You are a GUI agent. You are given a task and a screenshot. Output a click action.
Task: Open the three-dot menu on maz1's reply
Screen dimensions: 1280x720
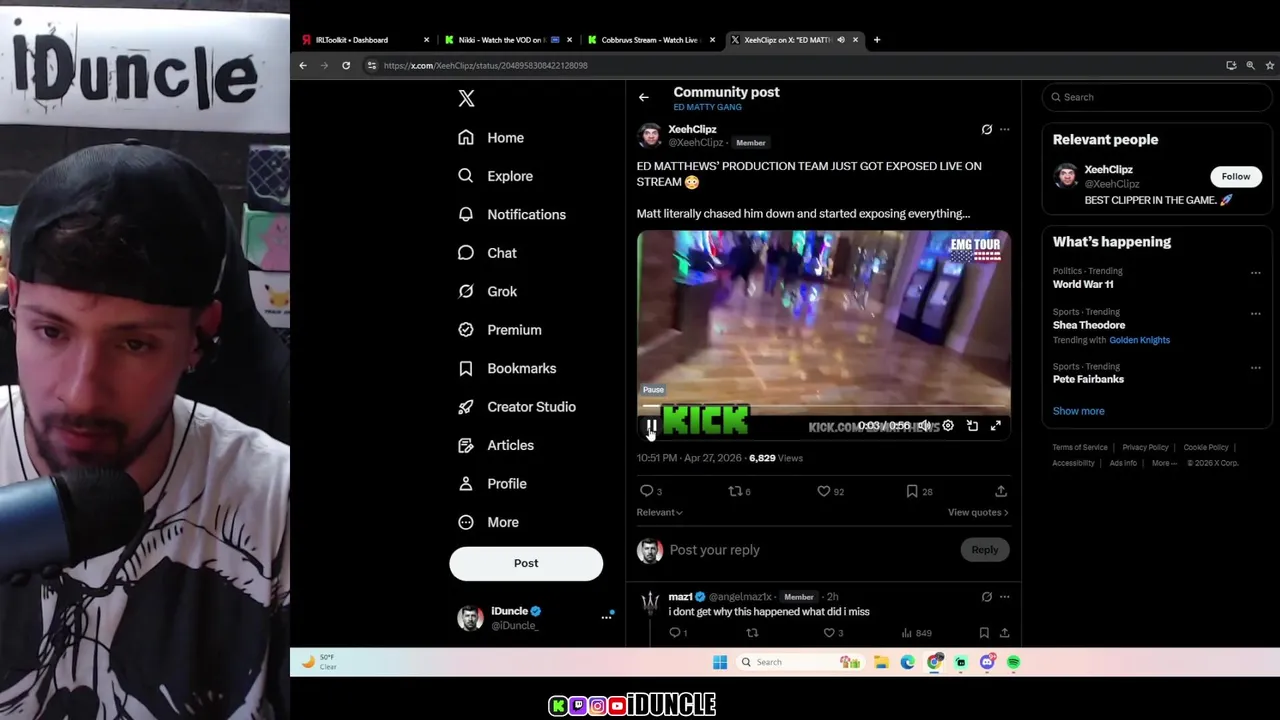(x=1005, y=597)
